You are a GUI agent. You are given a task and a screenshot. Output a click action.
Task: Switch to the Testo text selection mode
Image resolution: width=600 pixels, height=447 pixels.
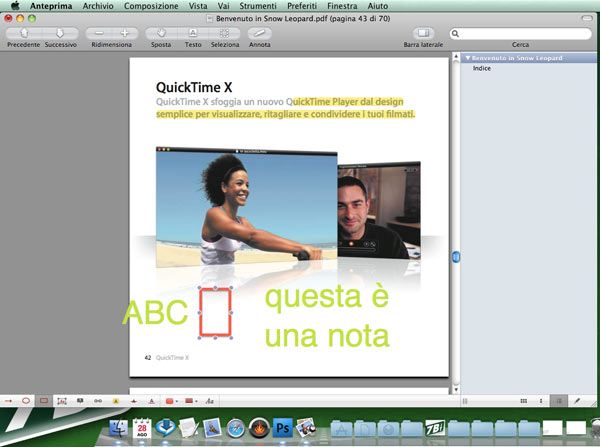[x=193, y=33]
